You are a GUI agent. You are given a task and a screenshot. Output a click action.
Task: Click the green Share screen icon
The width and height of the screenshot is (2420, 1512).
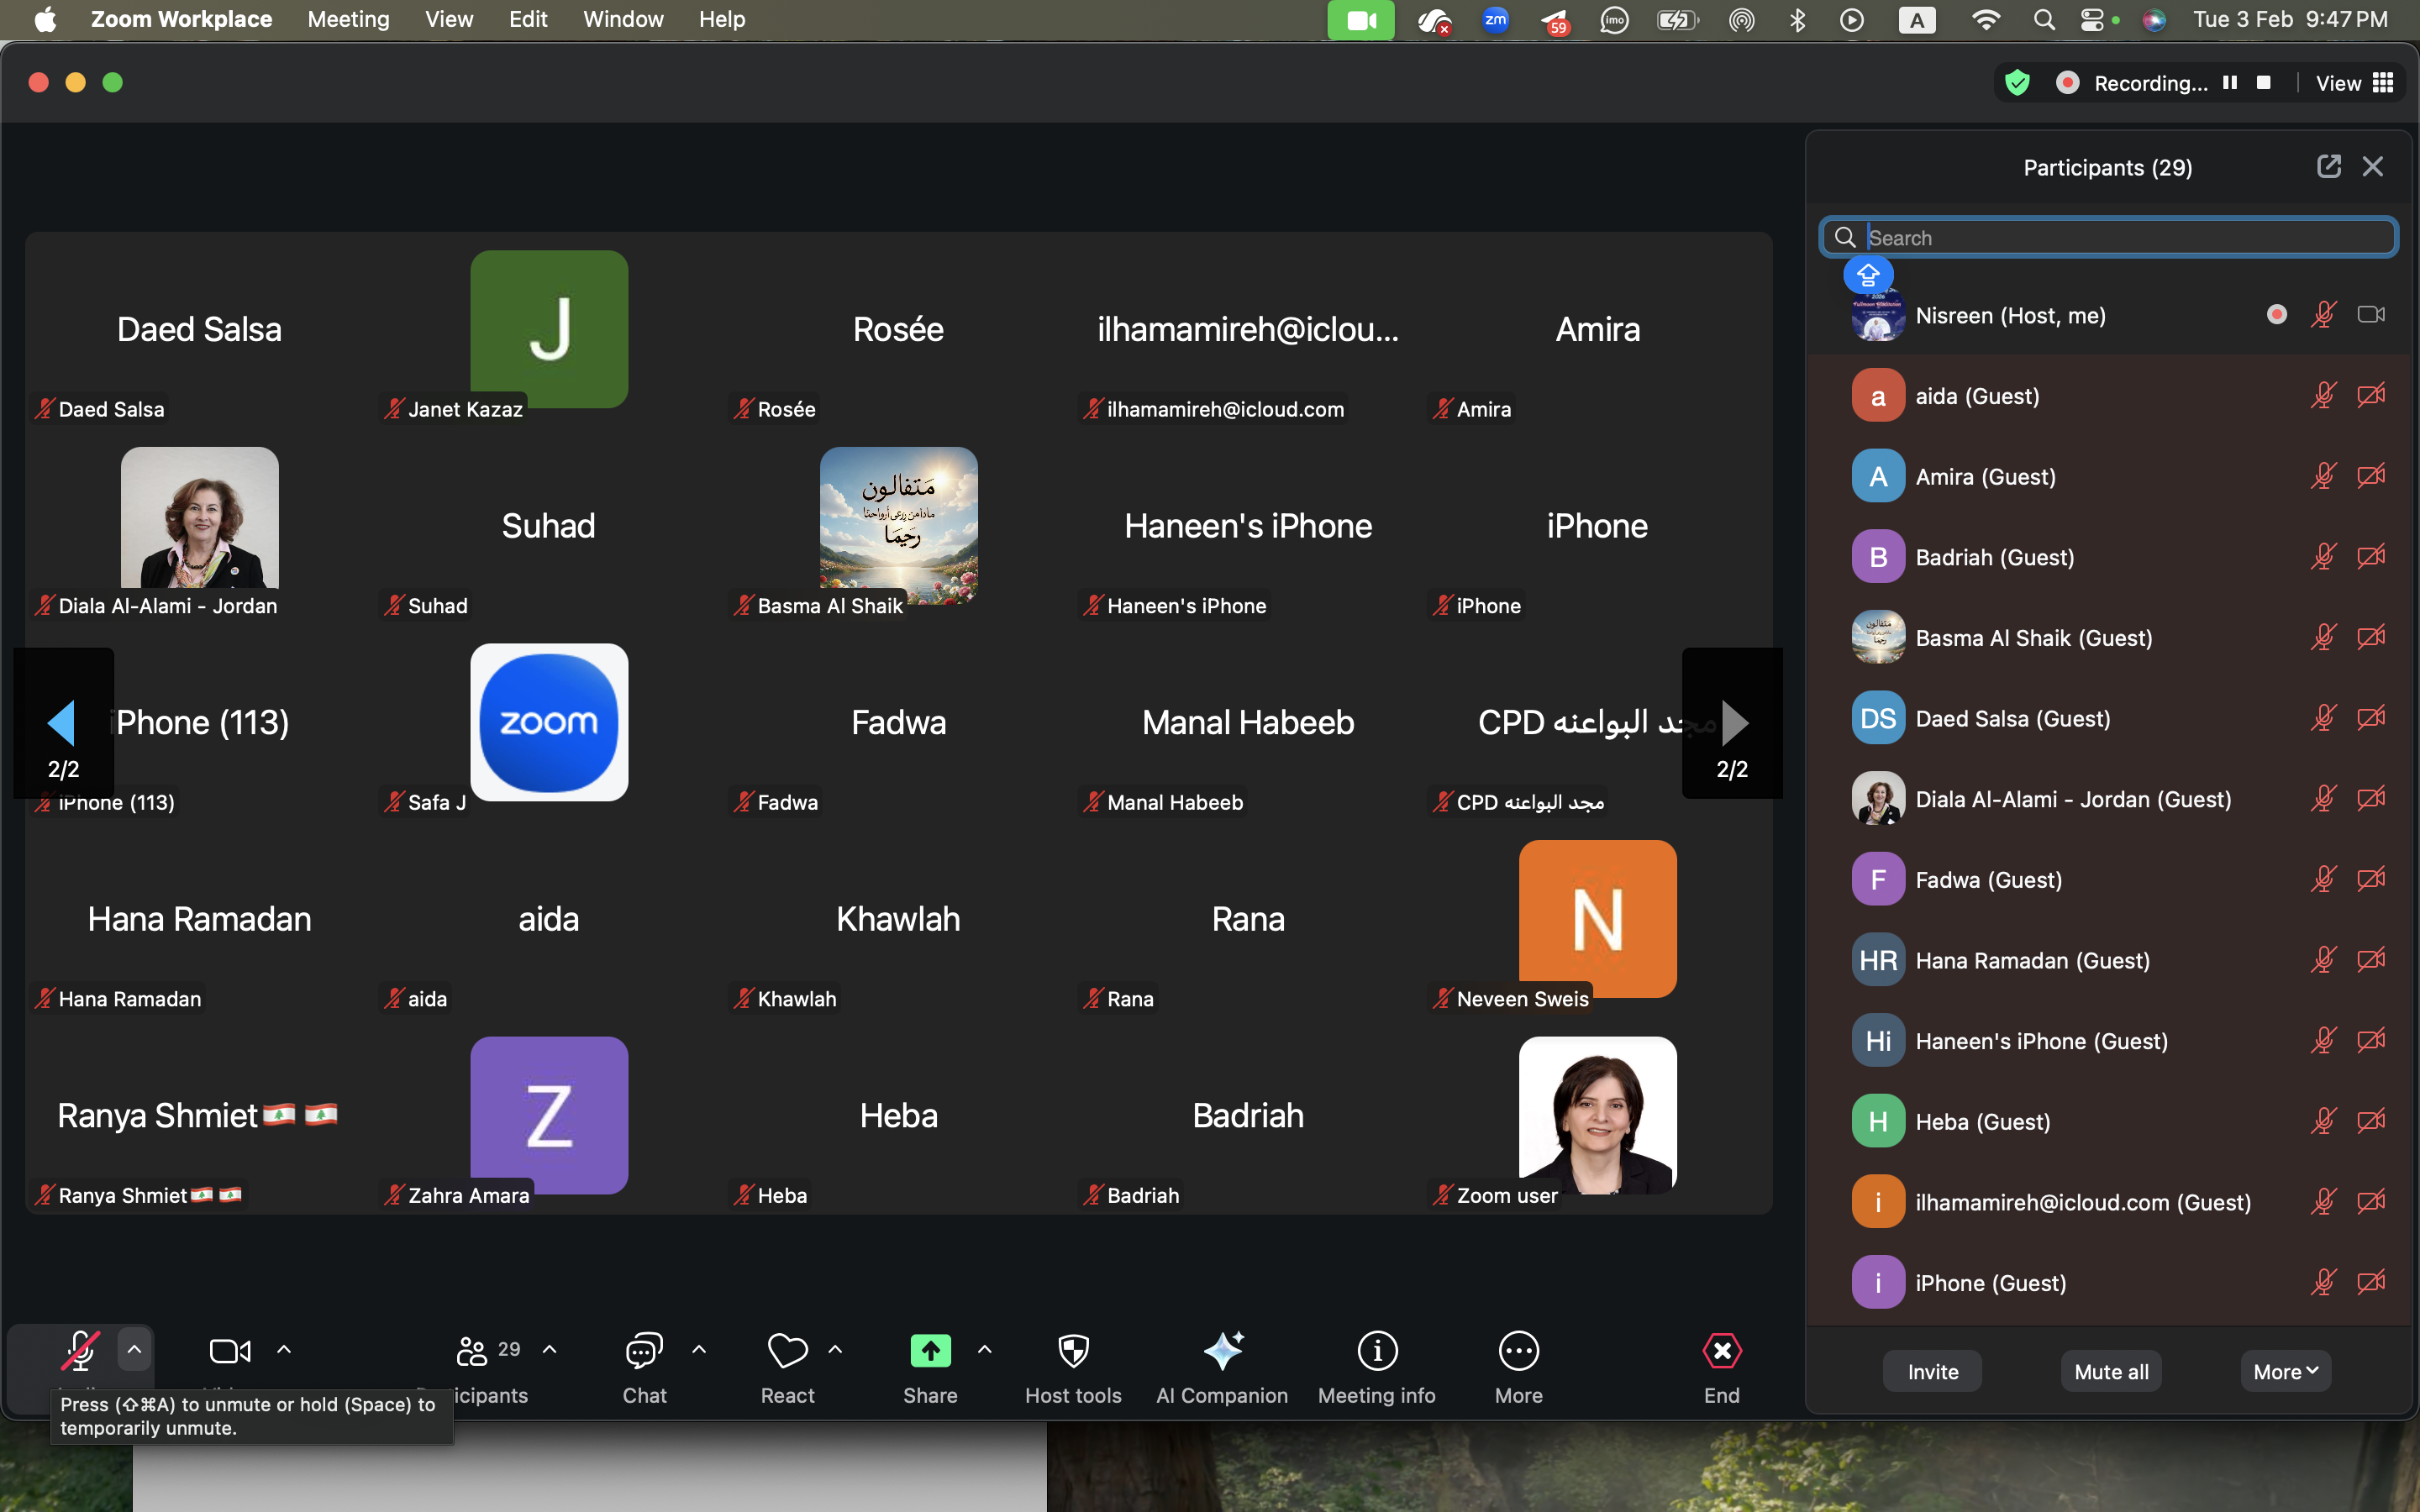(x=930, y=1351)
